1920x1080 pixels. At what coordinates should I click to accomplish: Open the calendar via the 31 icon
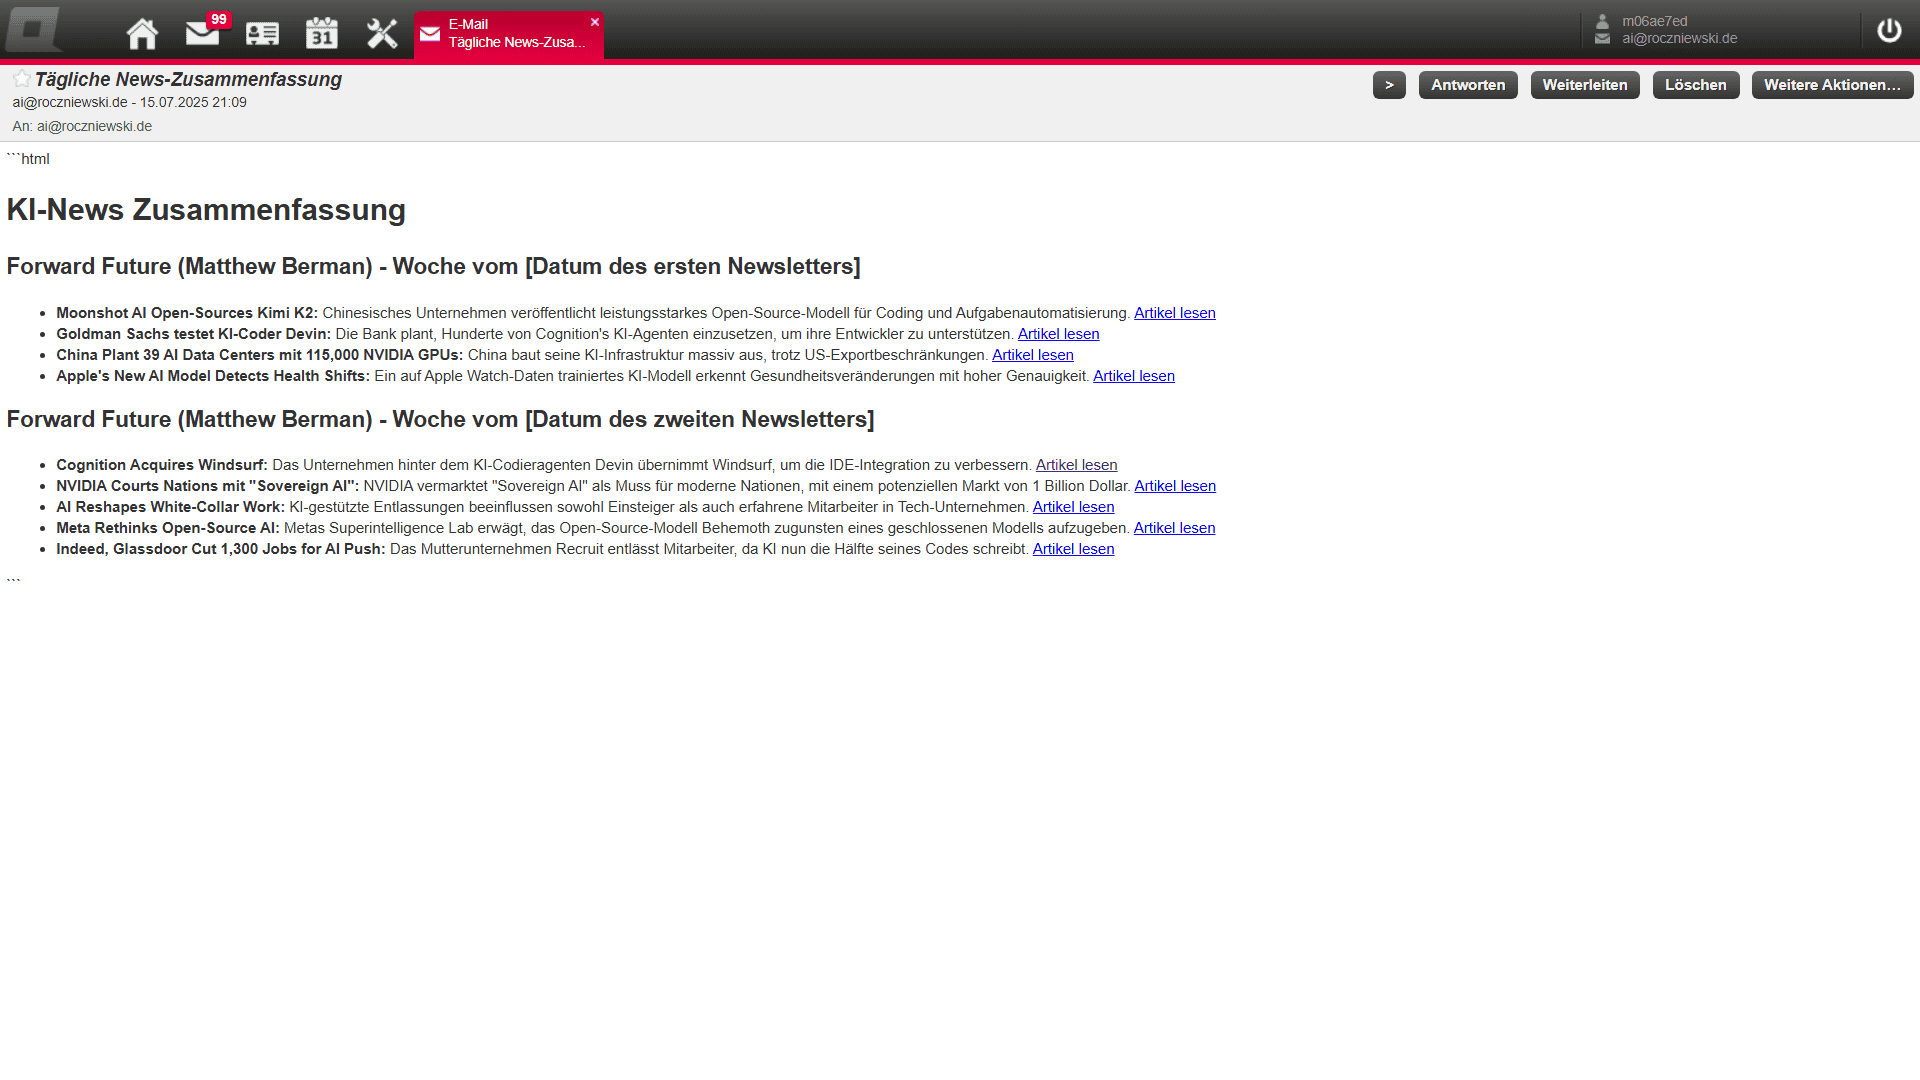[x=322, y=32]
